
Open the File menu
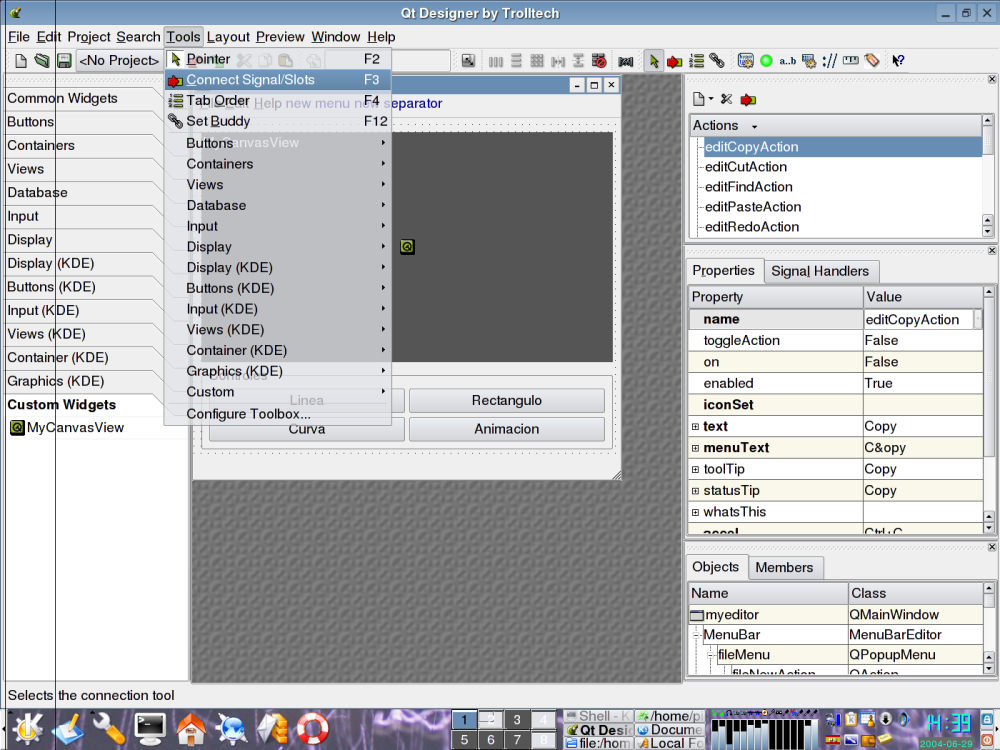(18, 37)
